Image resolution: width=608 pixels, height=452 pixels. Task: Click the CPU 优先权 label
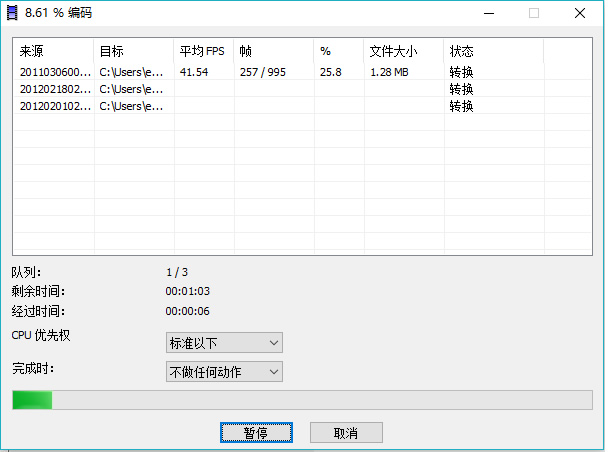pos(41,335)
